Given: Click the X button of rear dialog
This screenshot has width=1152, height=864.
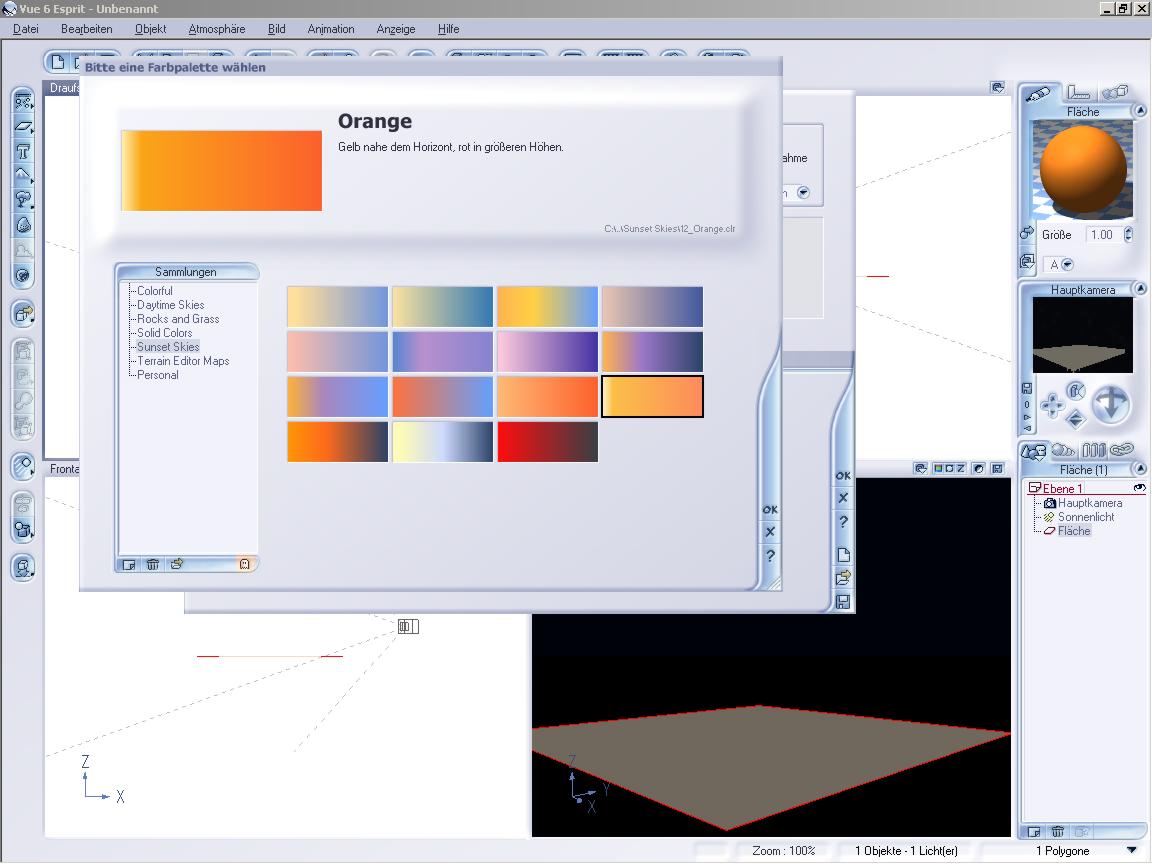Looking at the screenshot, I should 843,498.
